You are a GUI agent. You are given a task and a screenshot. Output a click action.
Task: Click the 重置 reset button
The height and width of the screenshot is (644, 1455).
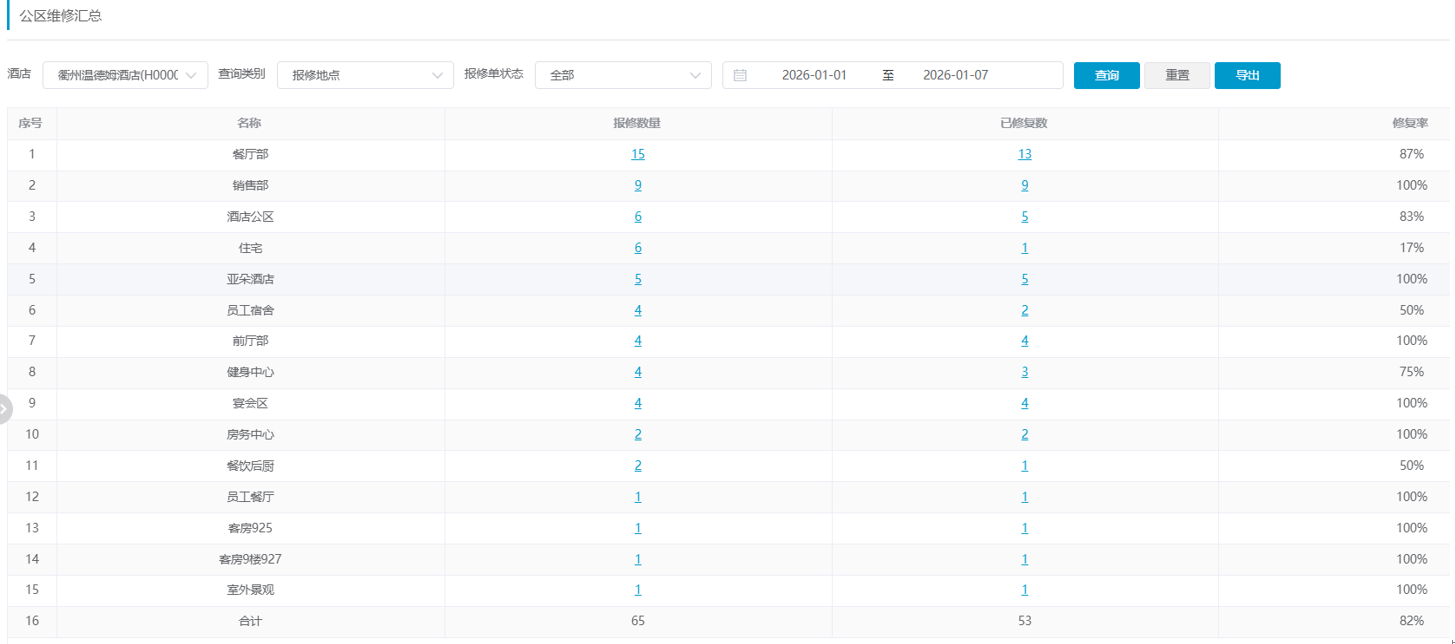[1177, 75]
